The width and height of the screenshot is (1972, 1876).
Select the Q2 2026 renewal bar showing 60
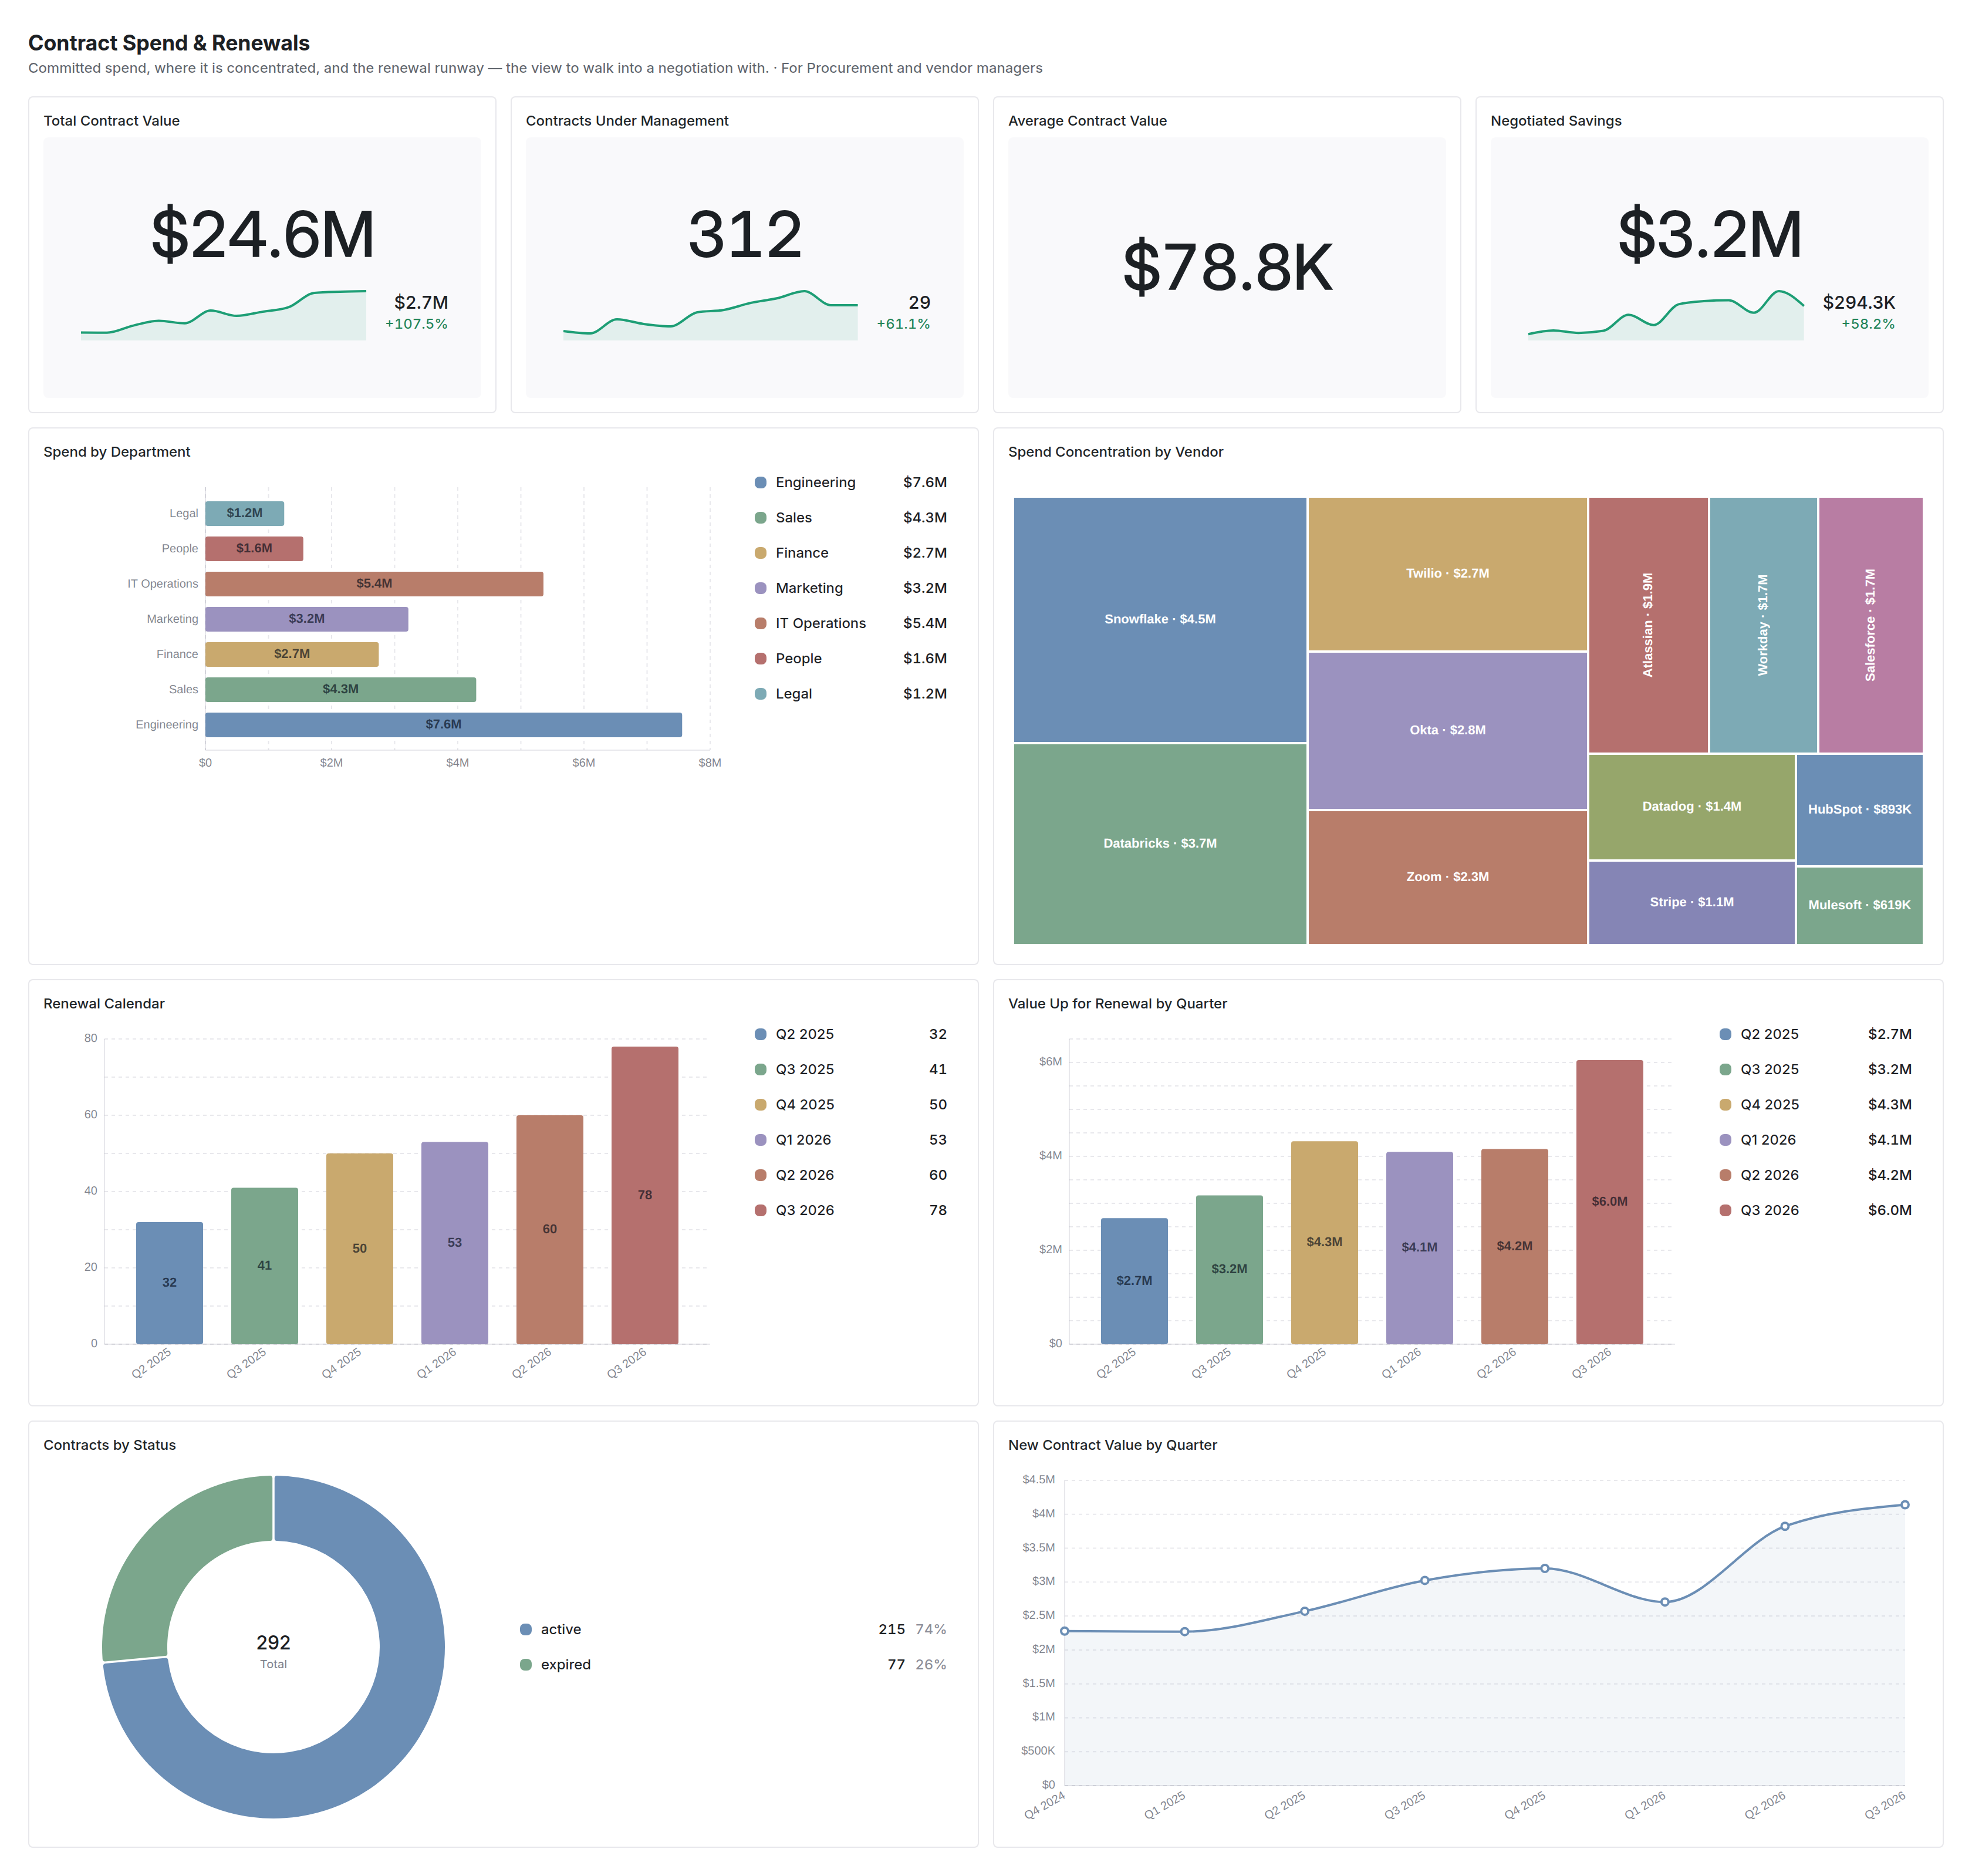point(549,1229)
